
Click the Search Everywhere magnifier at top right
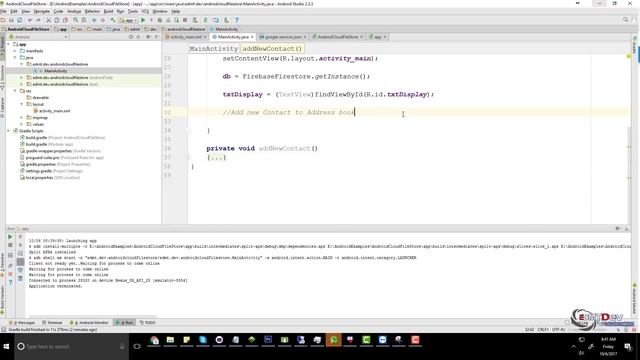625,20
